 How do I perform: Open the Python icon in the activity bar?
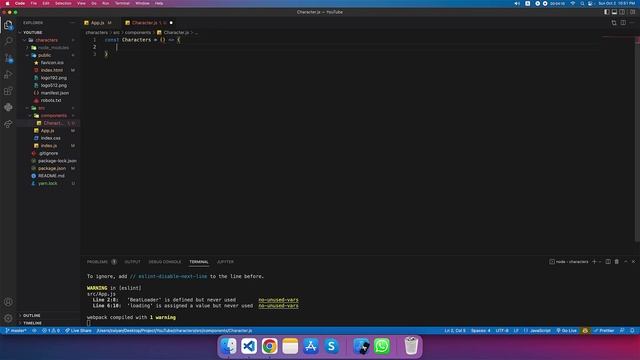point(8,107)
